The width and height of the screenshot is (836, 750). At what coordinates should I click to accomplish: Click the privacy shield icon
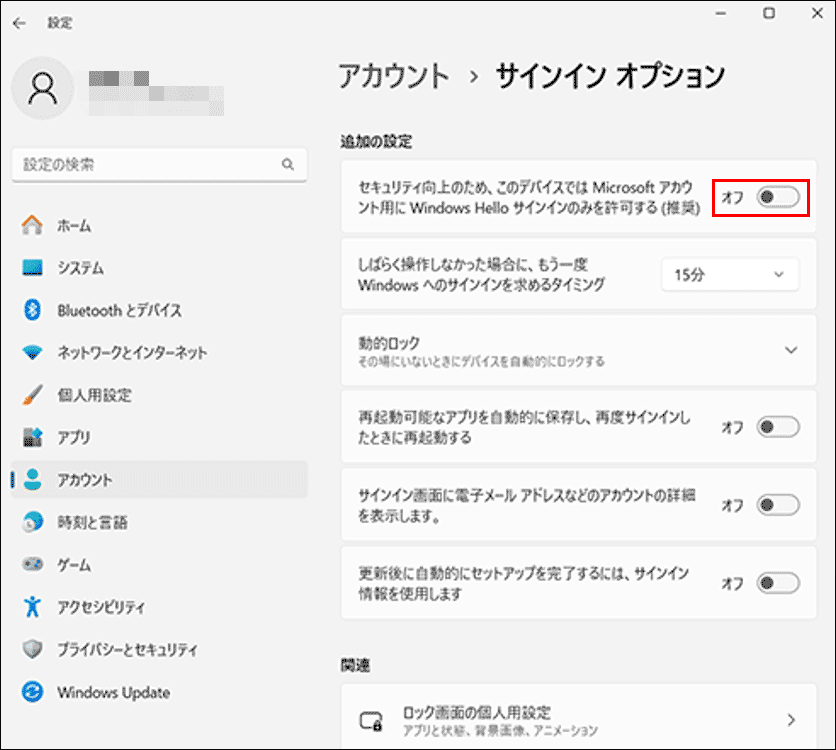[33, 649]
